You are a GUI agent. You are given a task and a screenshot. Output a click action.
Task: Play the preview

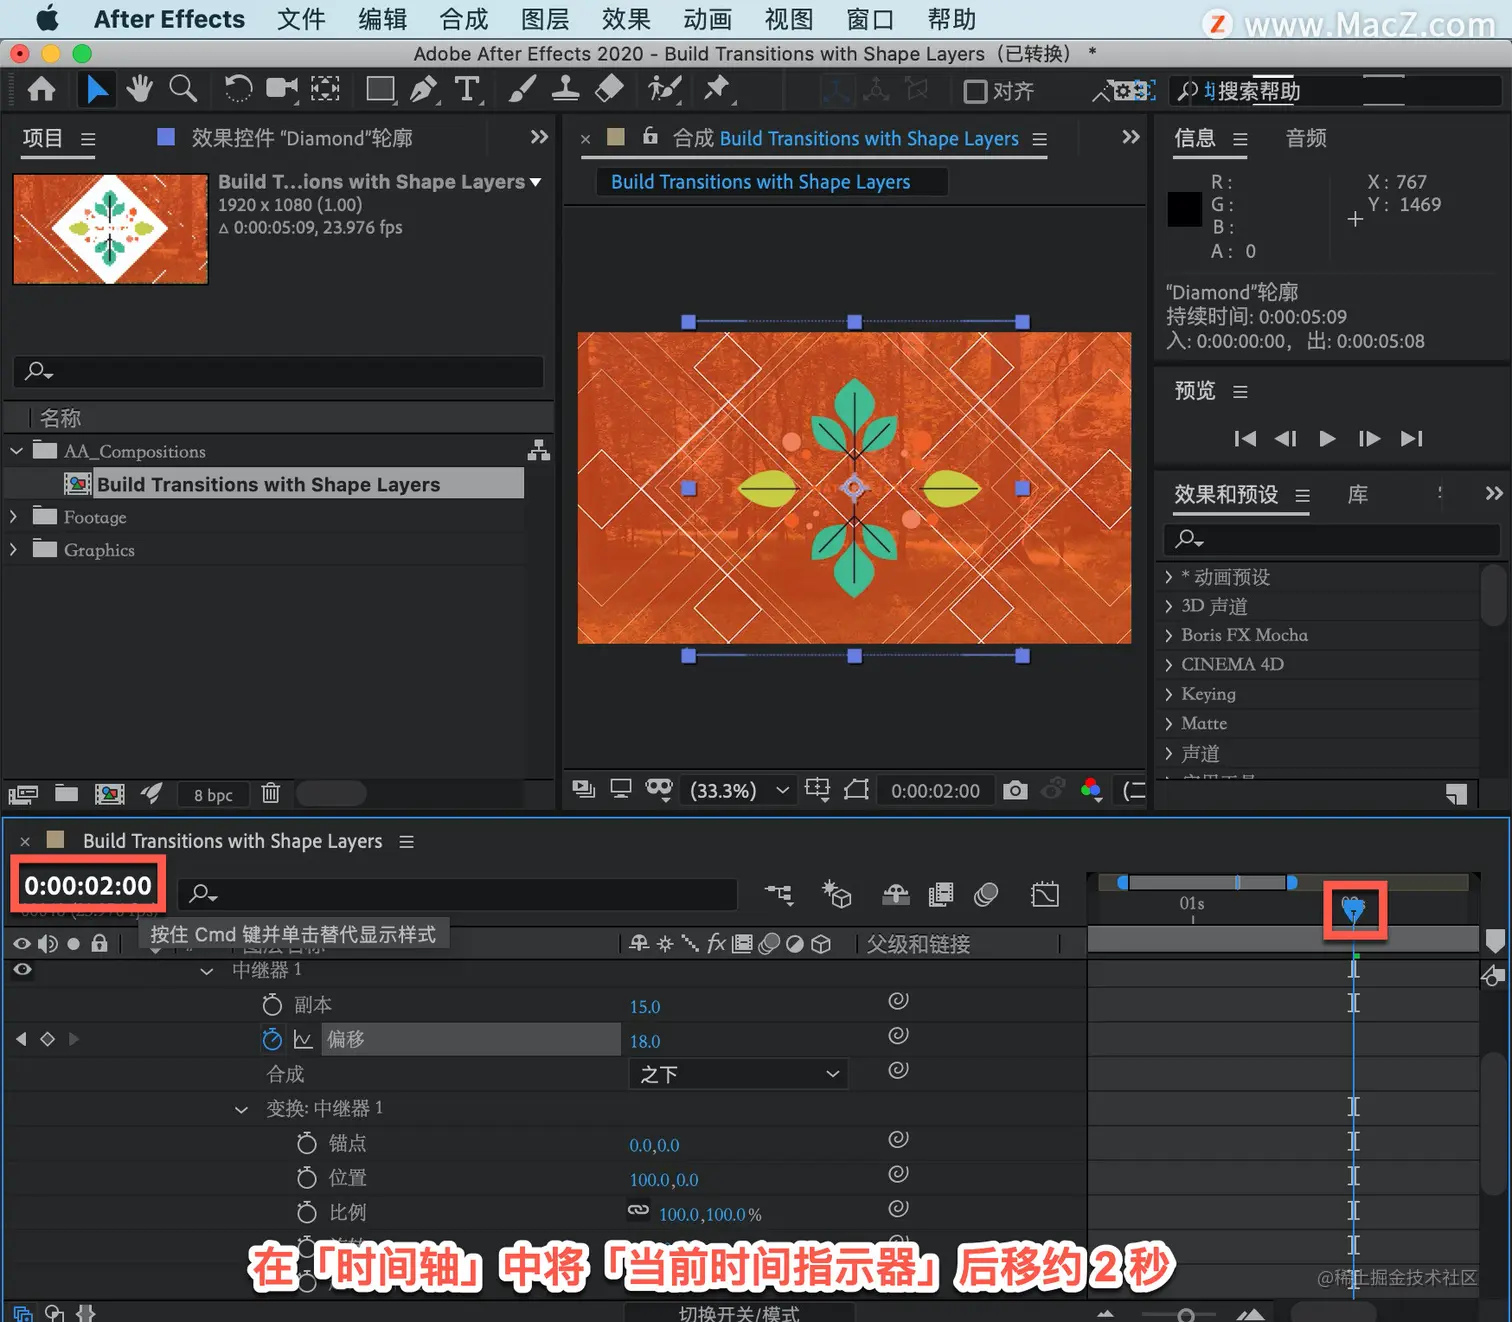(x=1327, y=438)
